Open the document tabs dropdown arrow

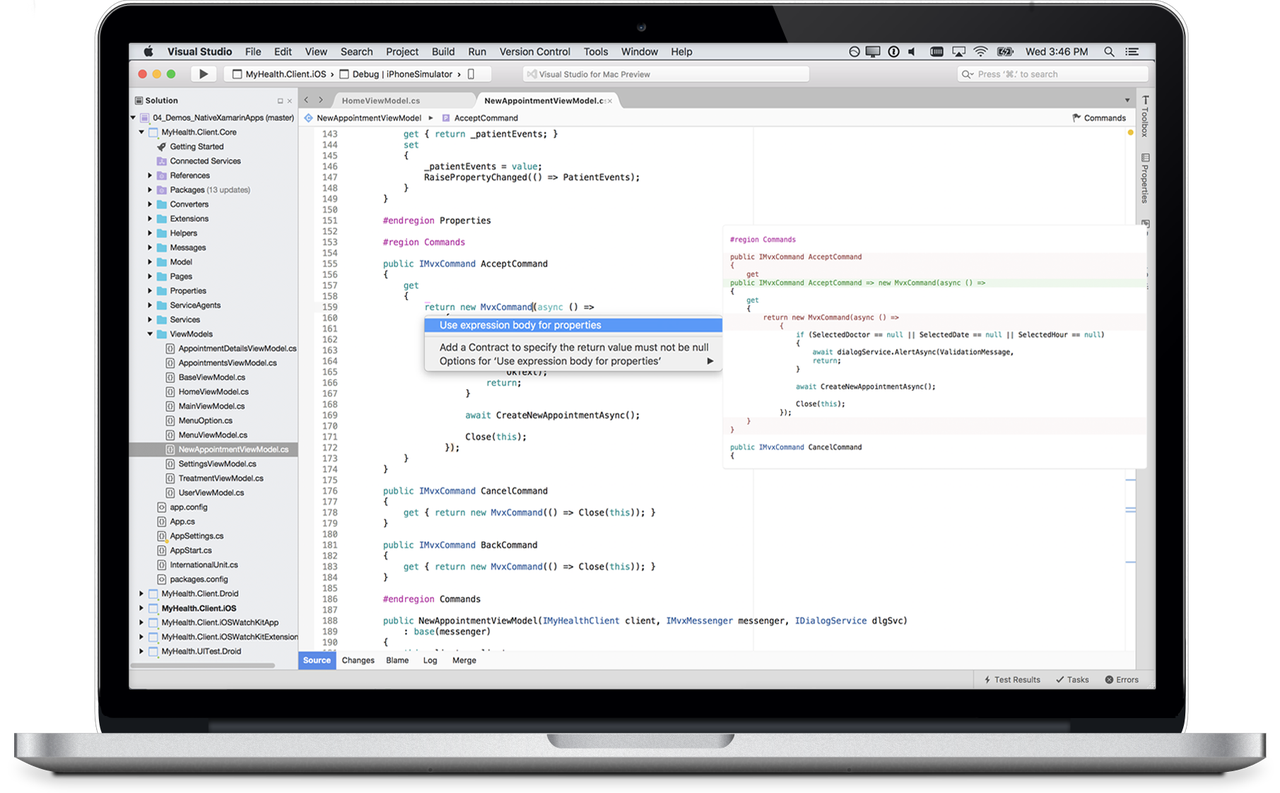coord(1127,101)
